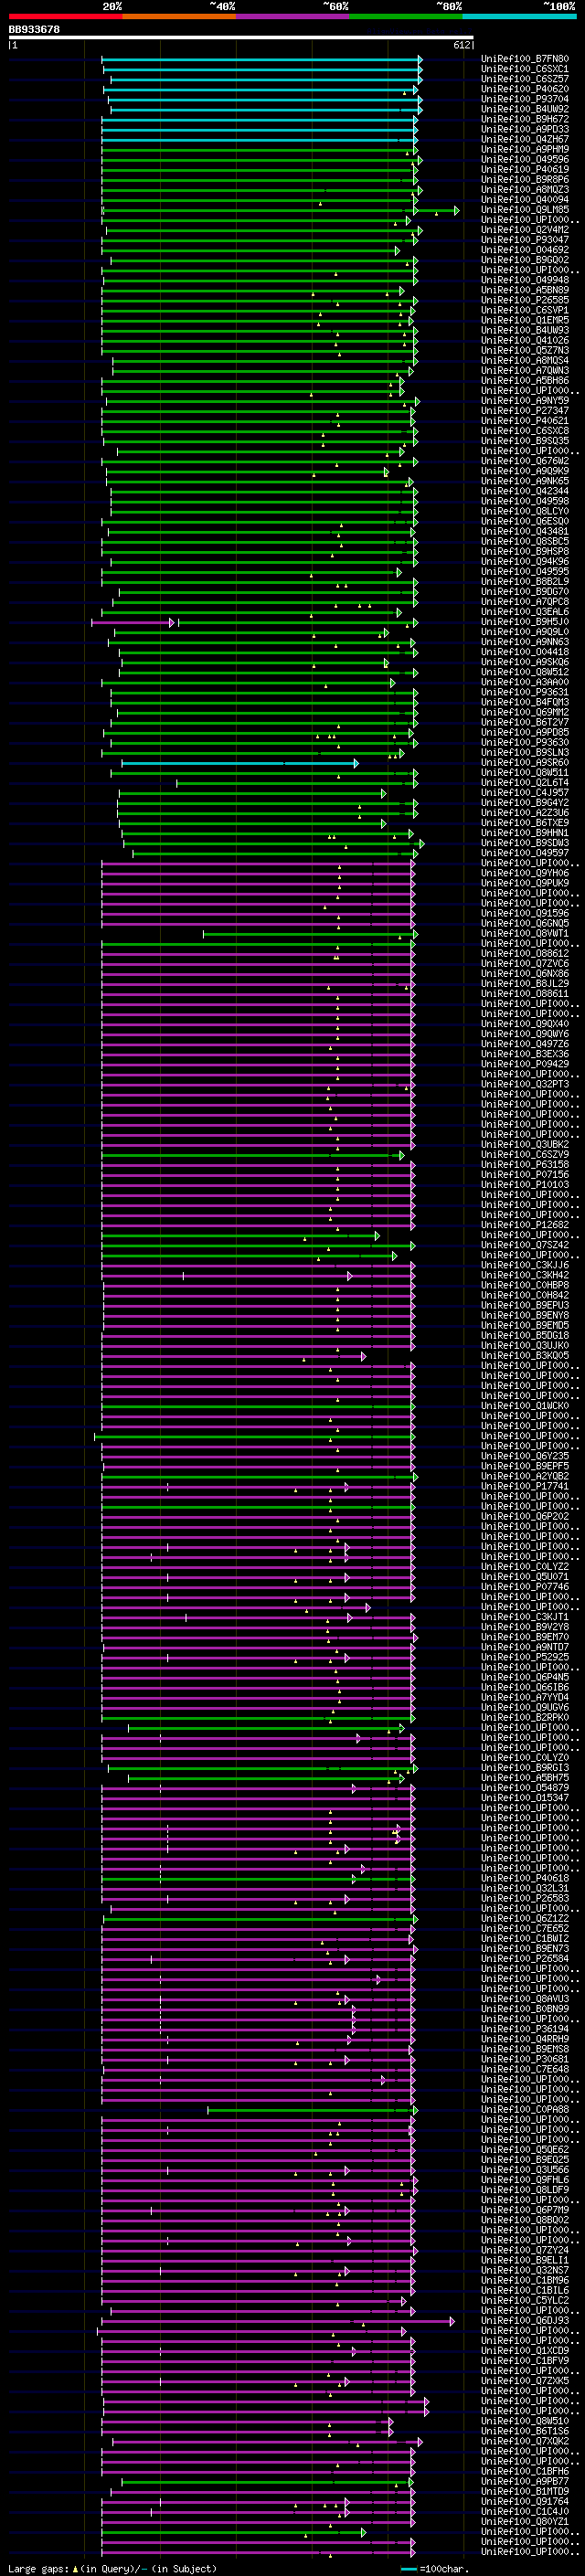The height and width of the screenshot is (2576, 585).
Task: Select hit label UniRef100_Q4ZH67
Action: pos(525,140)
